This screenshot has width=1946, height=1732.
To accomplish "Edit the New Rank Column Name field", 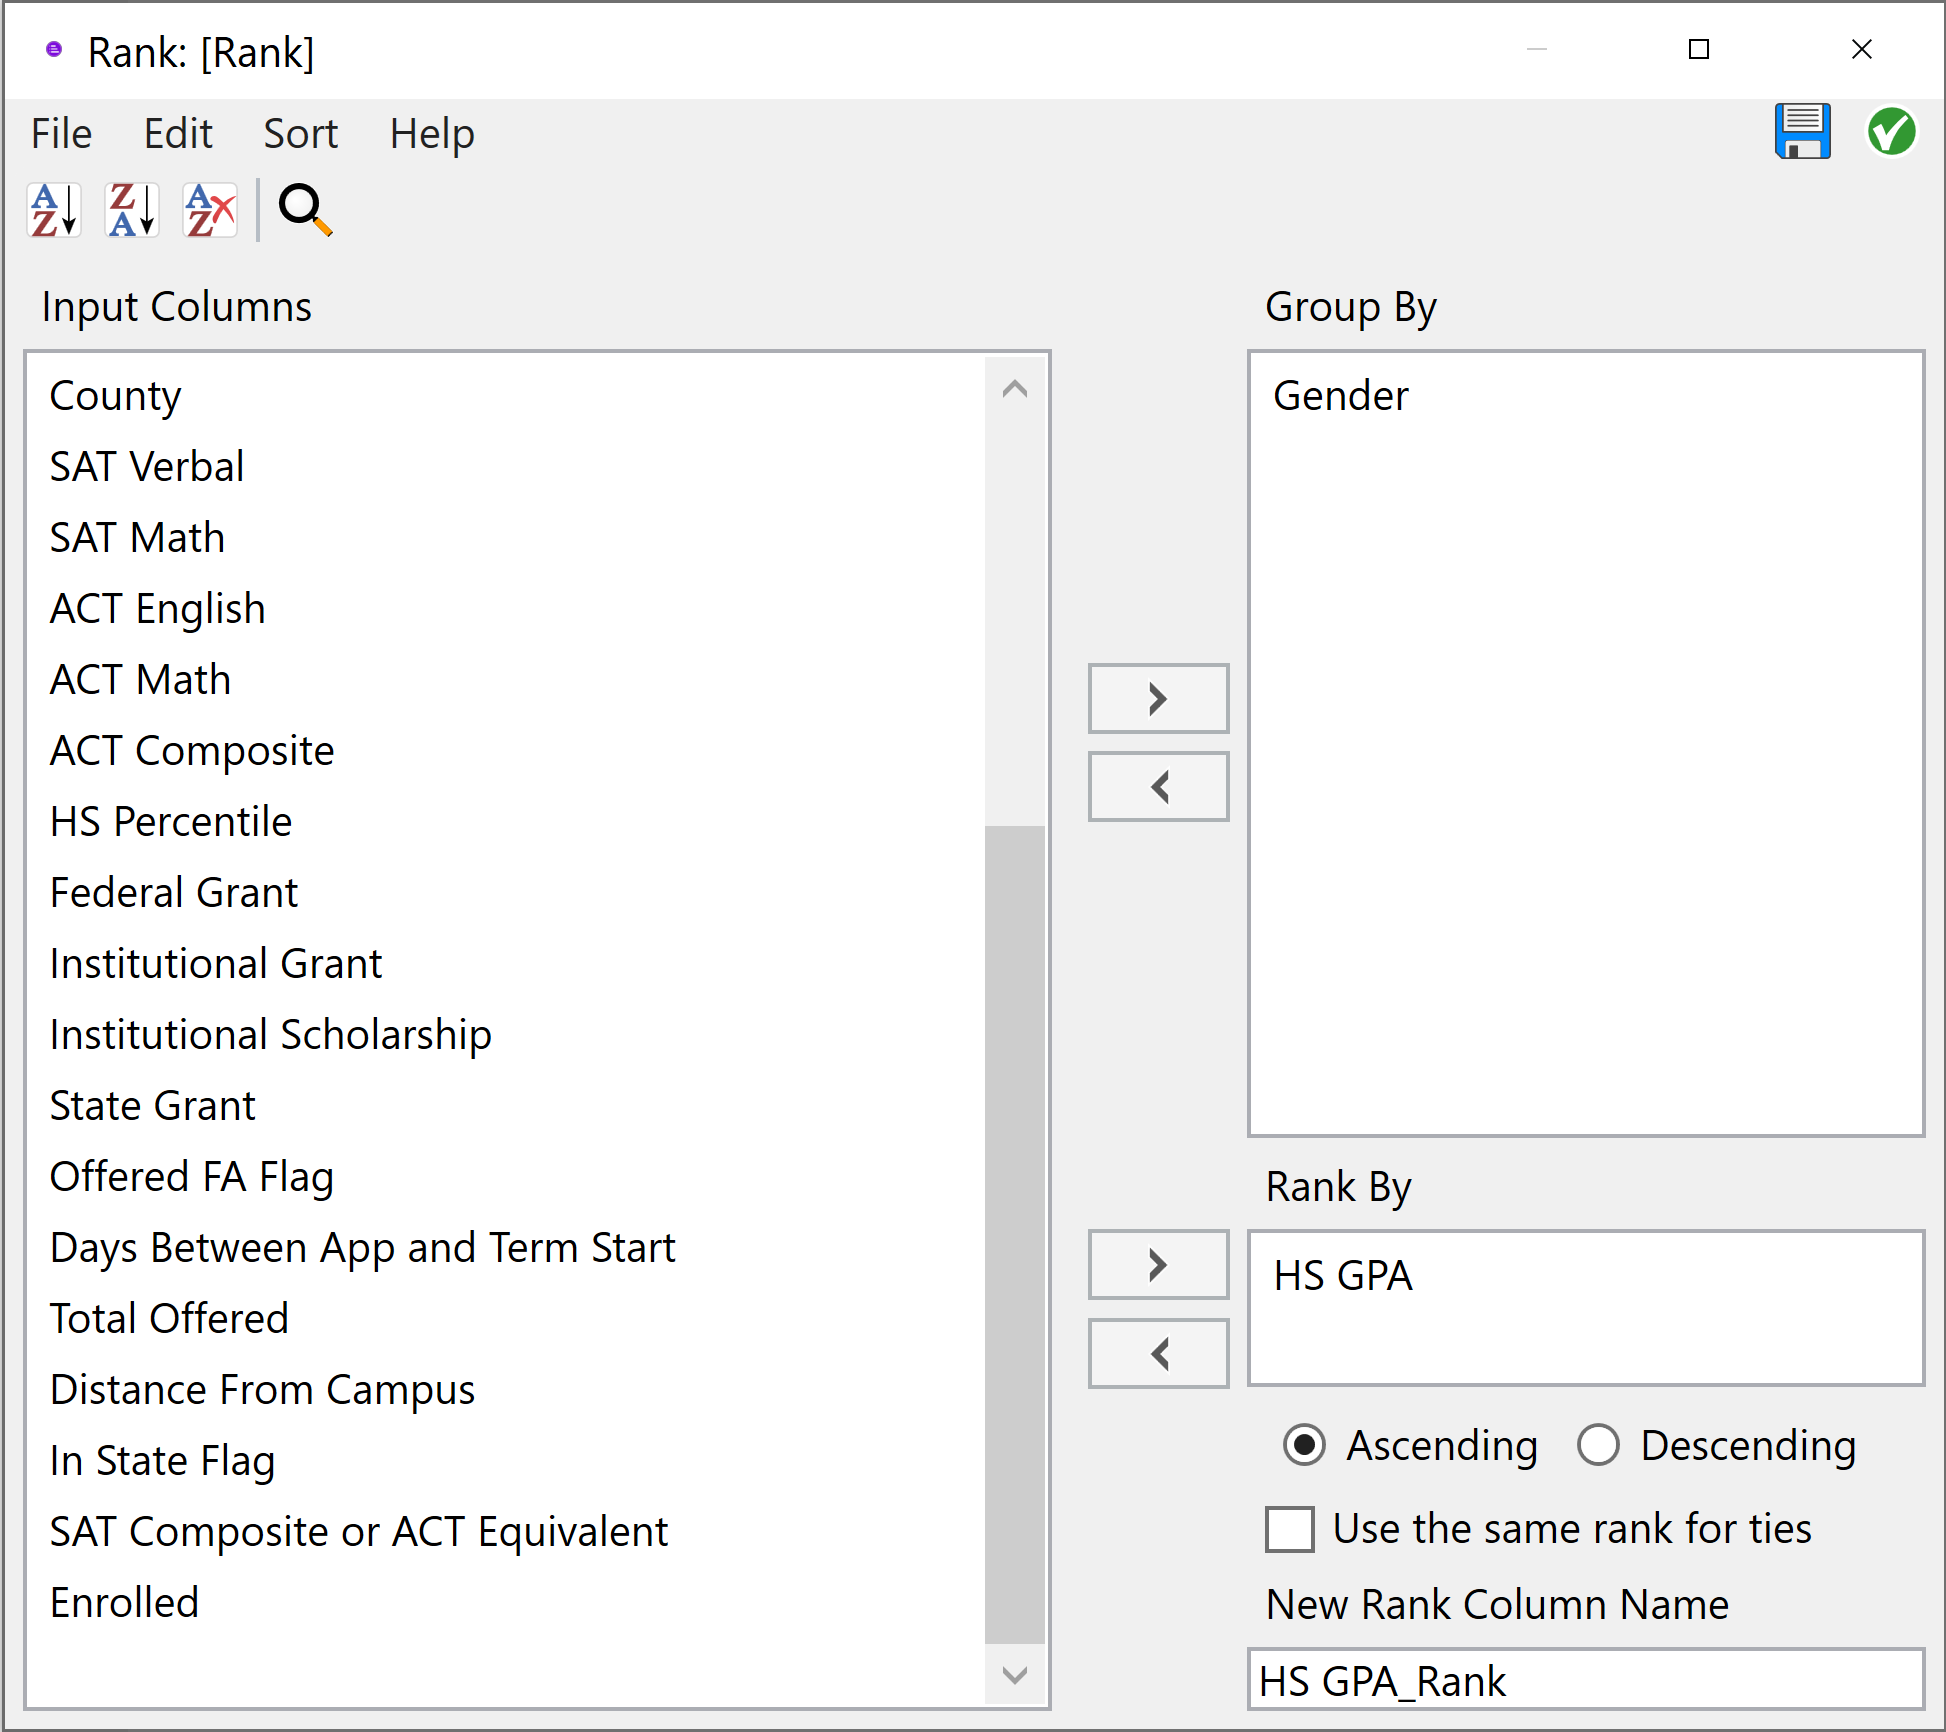I will [1586, 1680].
